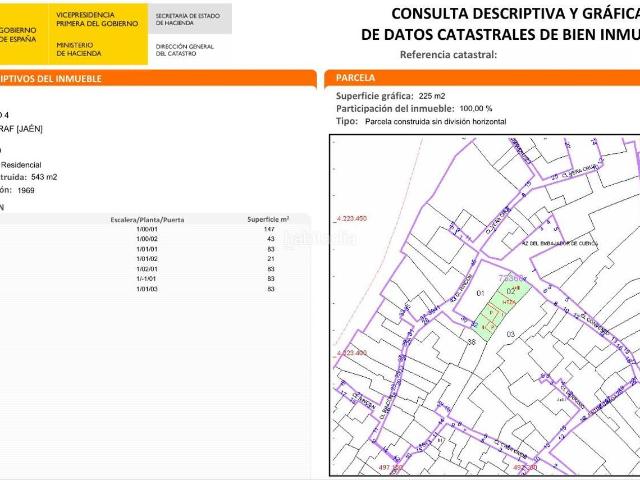Select the '225 m2' parcel surface value
Screen dimensions: 640x480
click(432, 96)
